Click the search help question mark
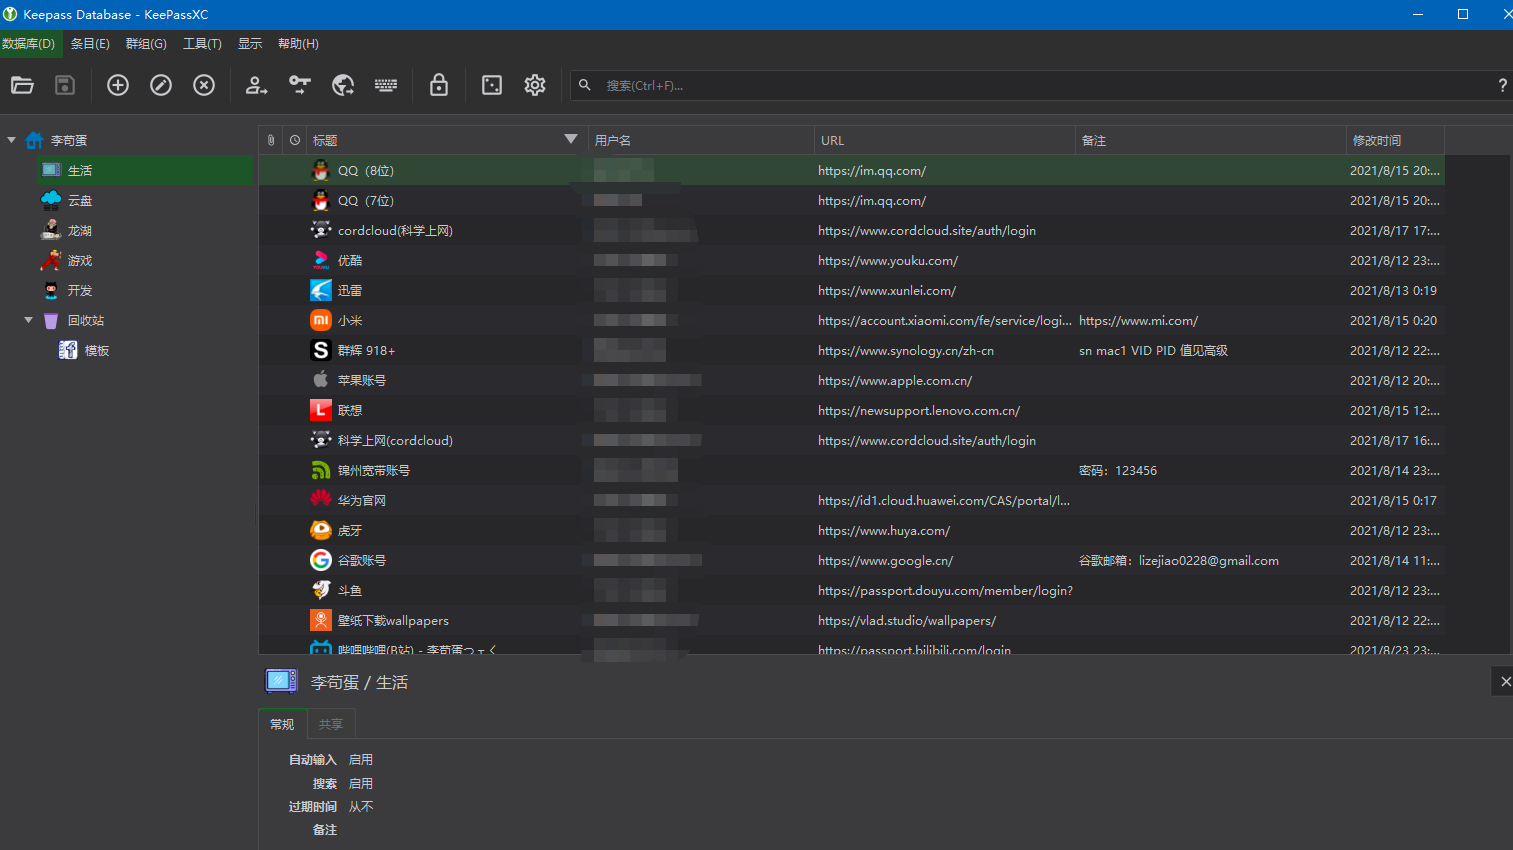The width and height of the screenshot is (1513, 850). point(1502,86)
